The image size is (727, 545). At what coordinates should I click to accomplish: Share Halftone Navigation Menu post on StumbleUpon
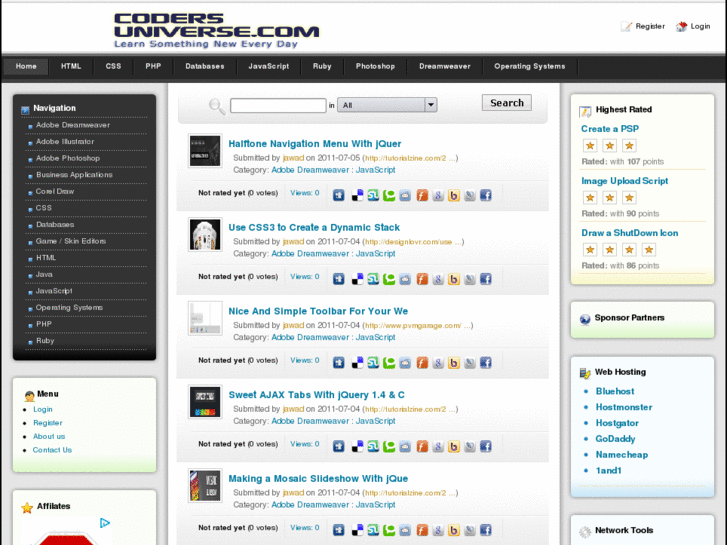pyautogui.click(x=373, y=195)
